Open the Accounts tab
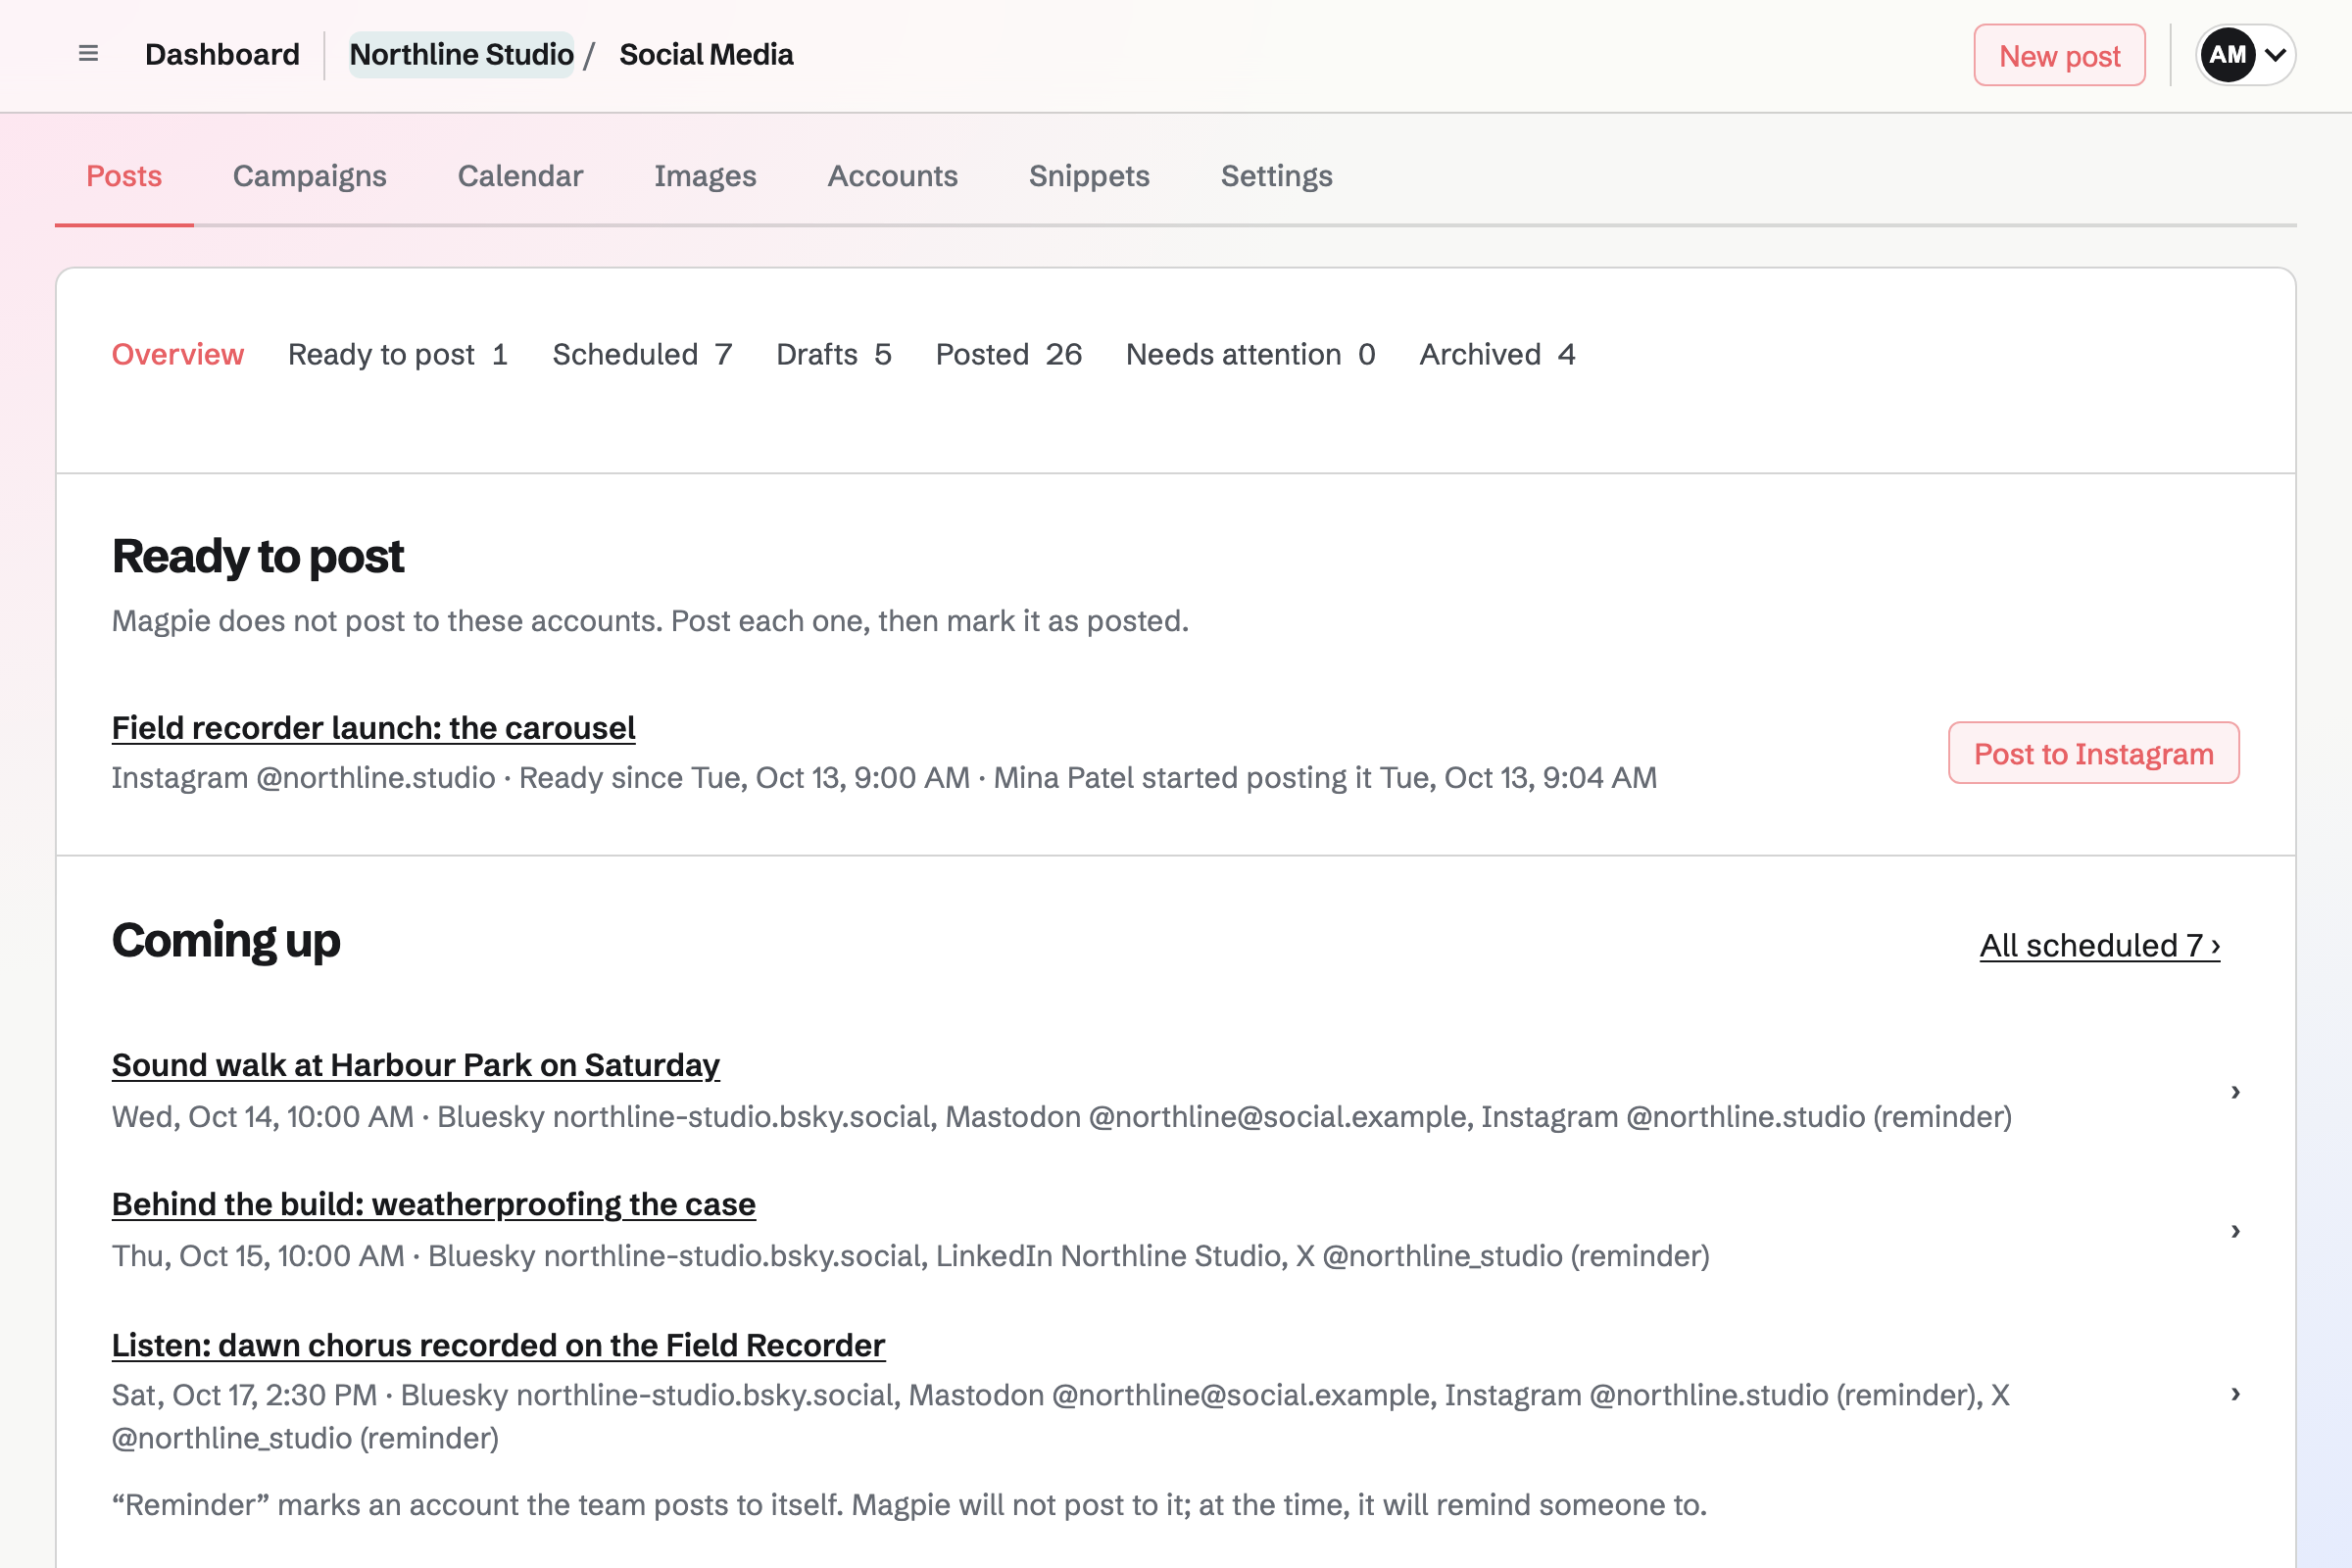The width and height of the screenshot is (2352, 1568). click(892, 176)
